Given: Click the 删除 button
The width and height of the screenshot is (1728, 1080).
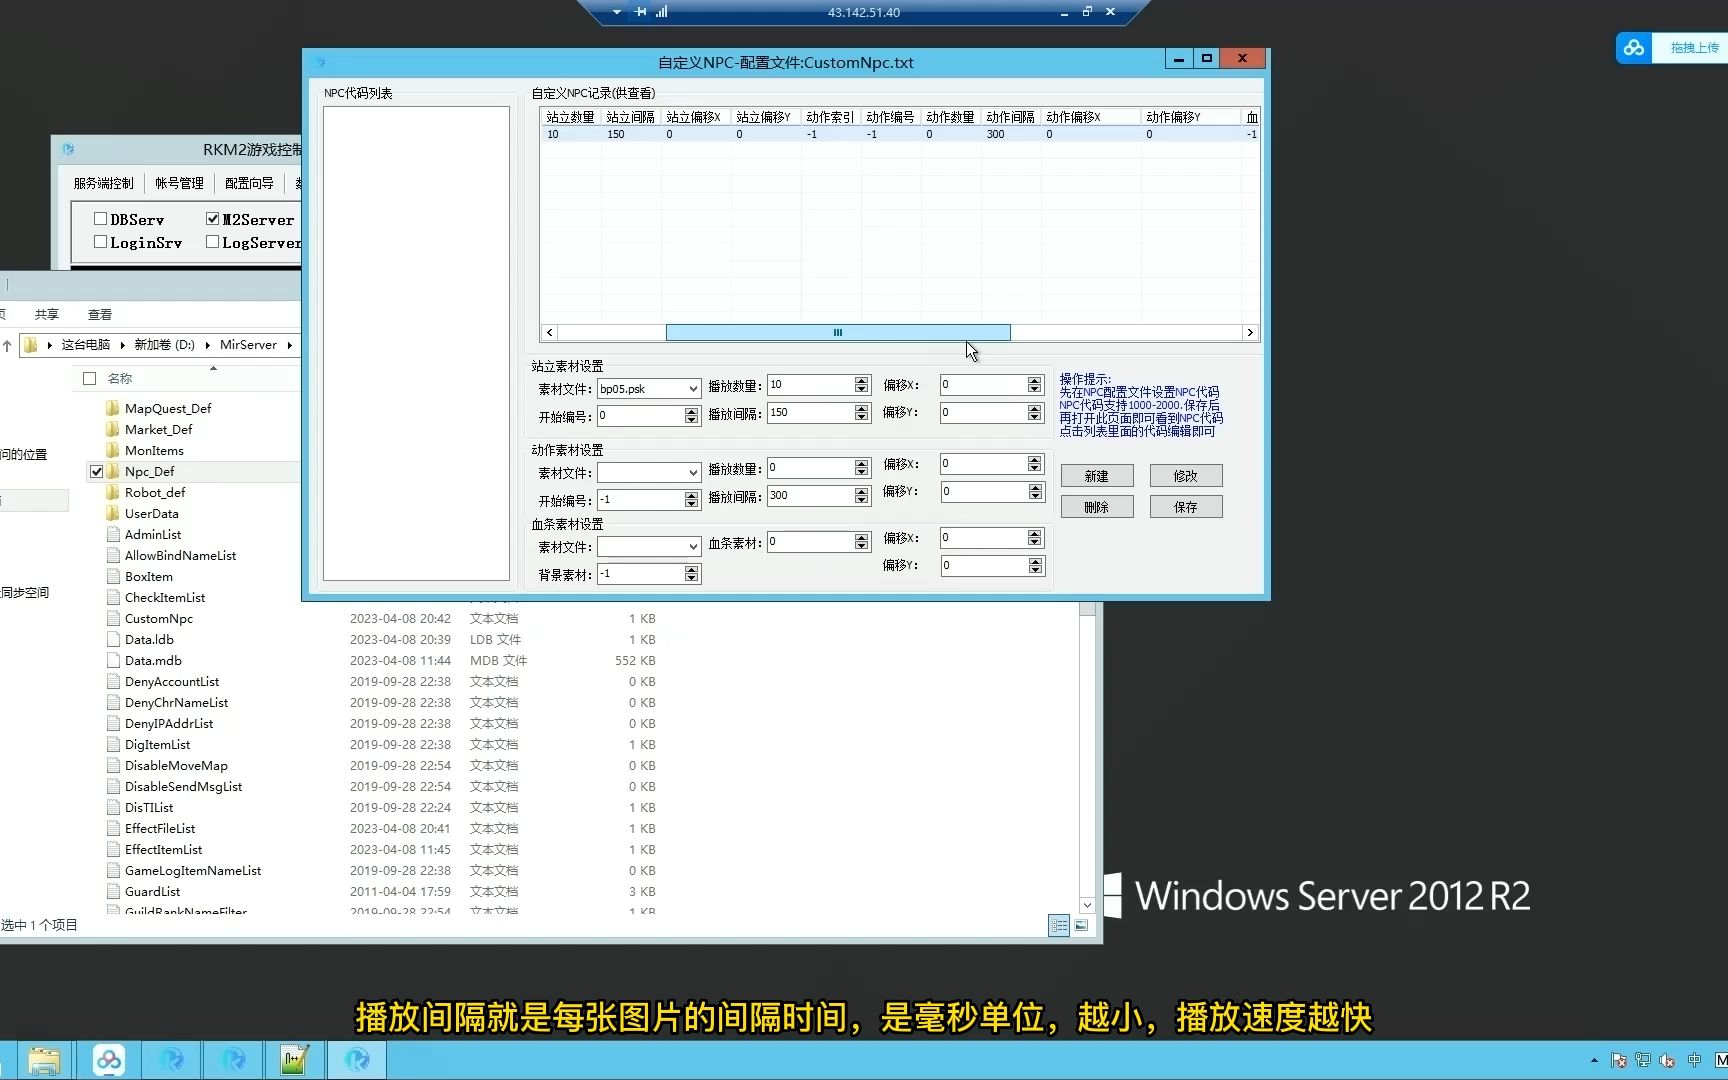Looking at the screenshot, I should tap(1097, 507).
